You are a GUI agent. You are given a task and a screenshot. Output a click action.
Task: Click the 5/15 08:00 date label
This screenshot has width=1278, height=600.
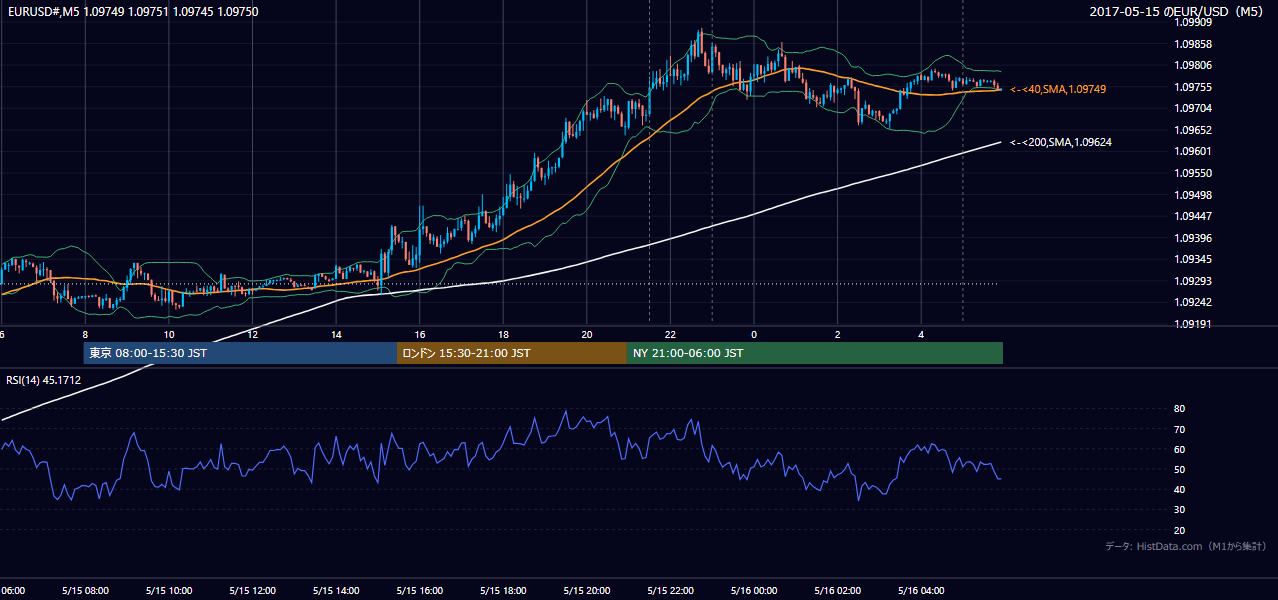84,591
